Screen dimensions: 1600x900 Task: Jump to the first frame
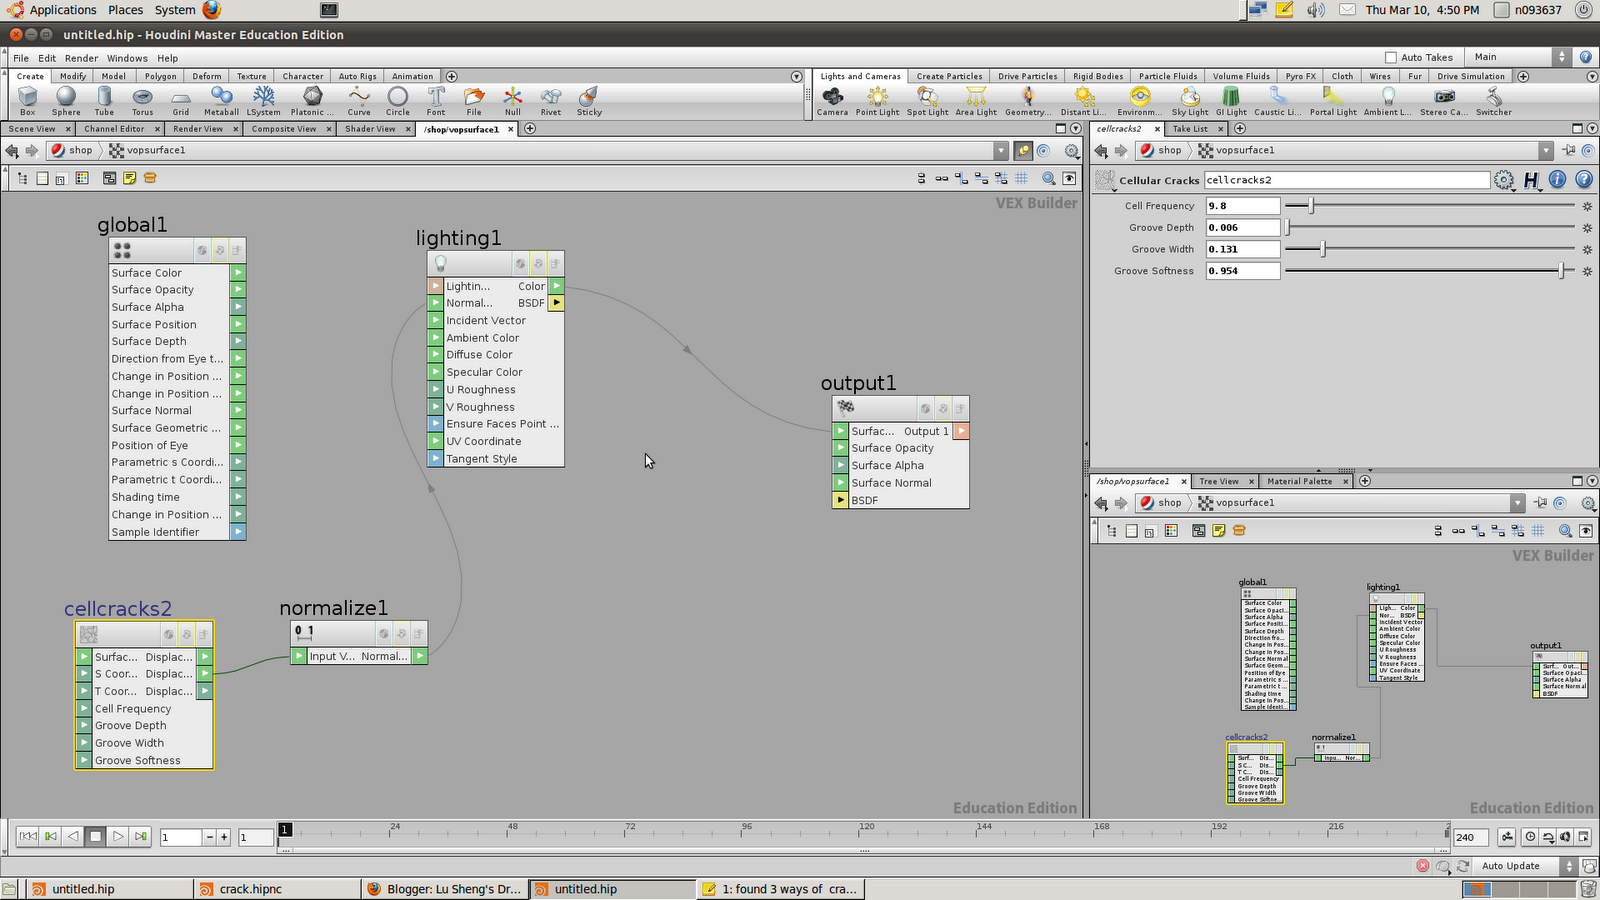coord(28,837)
